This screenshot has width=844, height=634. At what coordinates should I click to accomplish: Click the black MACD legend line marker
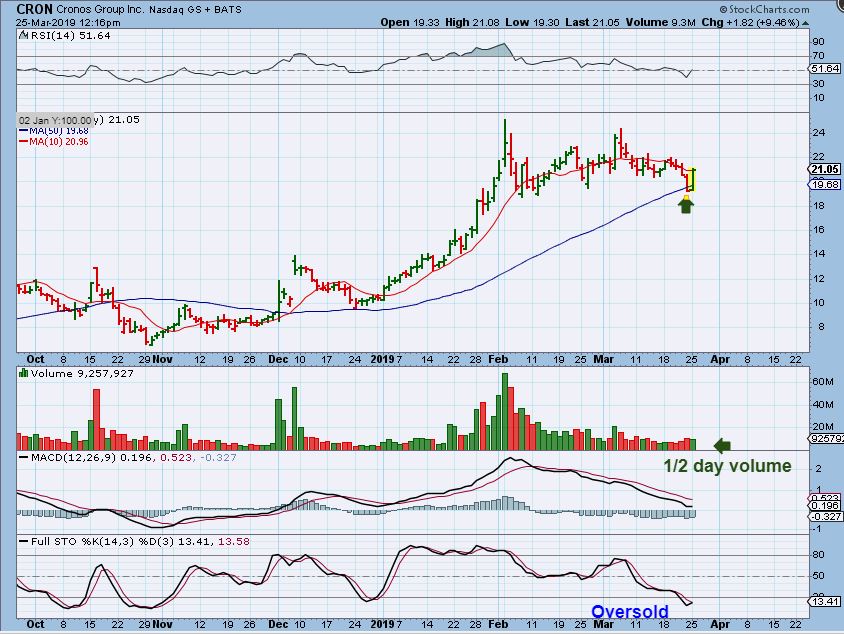(x=24, y=457)
